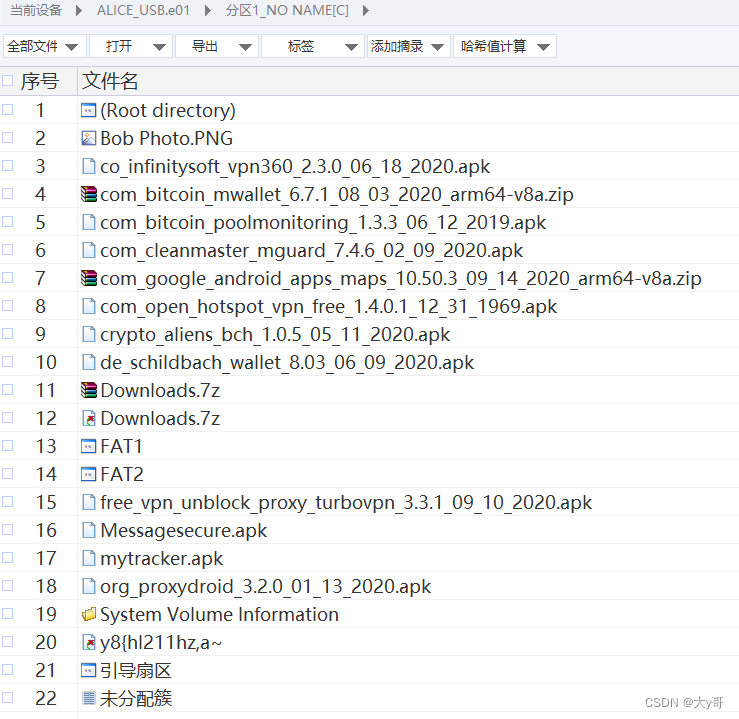The width and height of the screenshot is (739, 719).
Task: Go to 分区1_NO NAME[C] in the breadcrumb
Action: (x=287, y=10)
